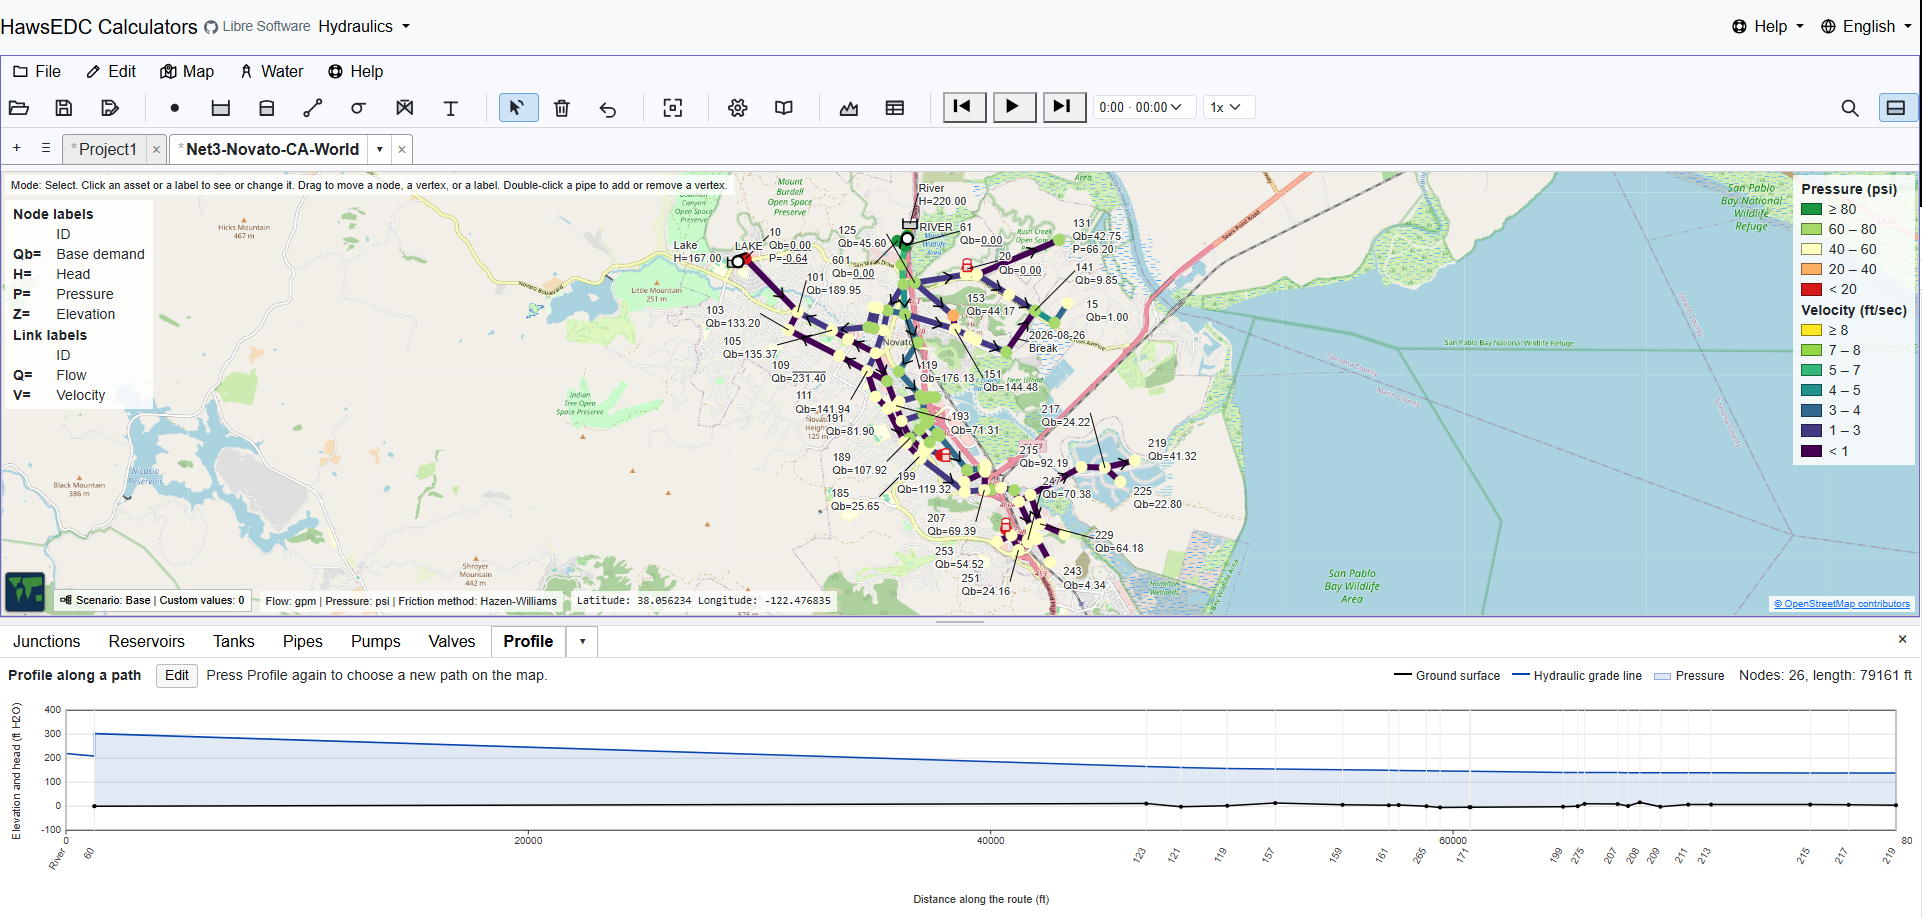This screenshot has width=1922, height=918.
Task: Show the time series chart icon
Action: click(x=849, y=108)
